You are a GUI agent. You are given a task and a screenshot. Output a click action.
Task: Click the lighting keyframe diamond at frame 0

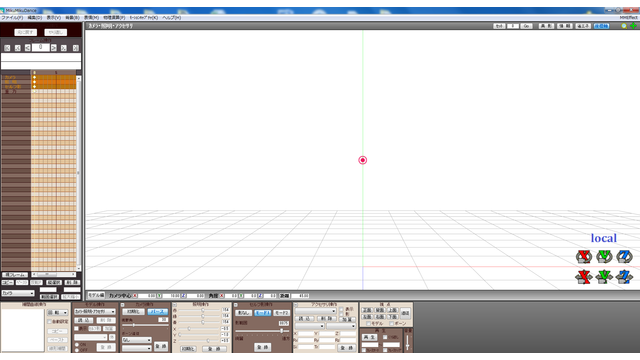34,82
